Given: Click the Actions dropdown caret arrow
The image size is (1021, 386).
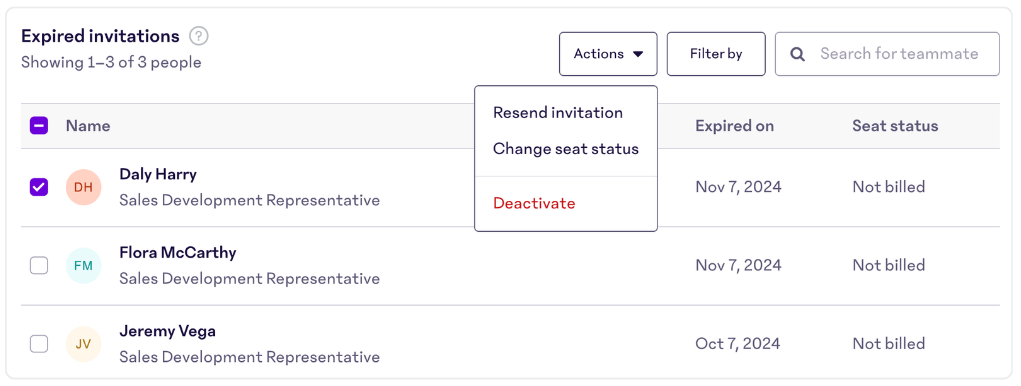Looking at the screenshot, I should (638, 54).
